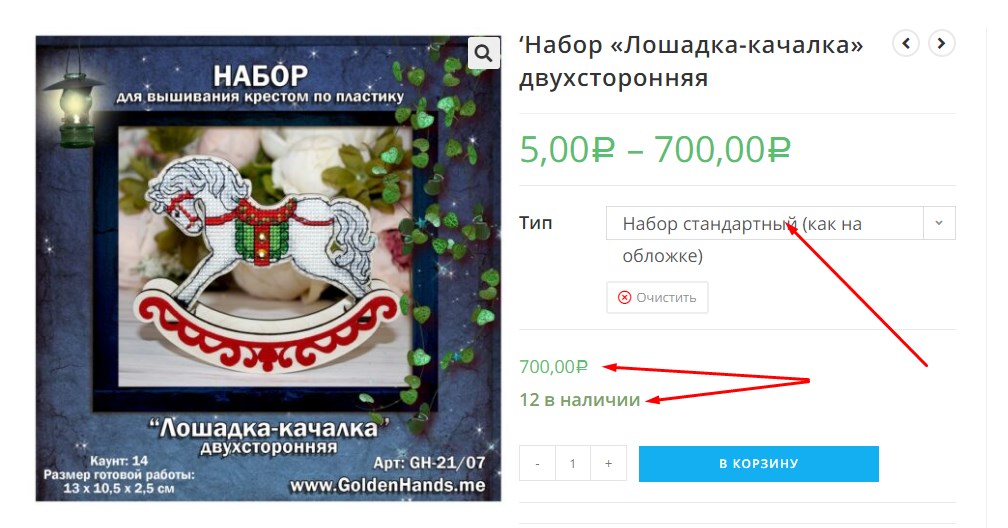This screenshot has height=528, width=1008.
Task: Add the product with В КОРЗИНУ
Action: [x=759, y=464]
